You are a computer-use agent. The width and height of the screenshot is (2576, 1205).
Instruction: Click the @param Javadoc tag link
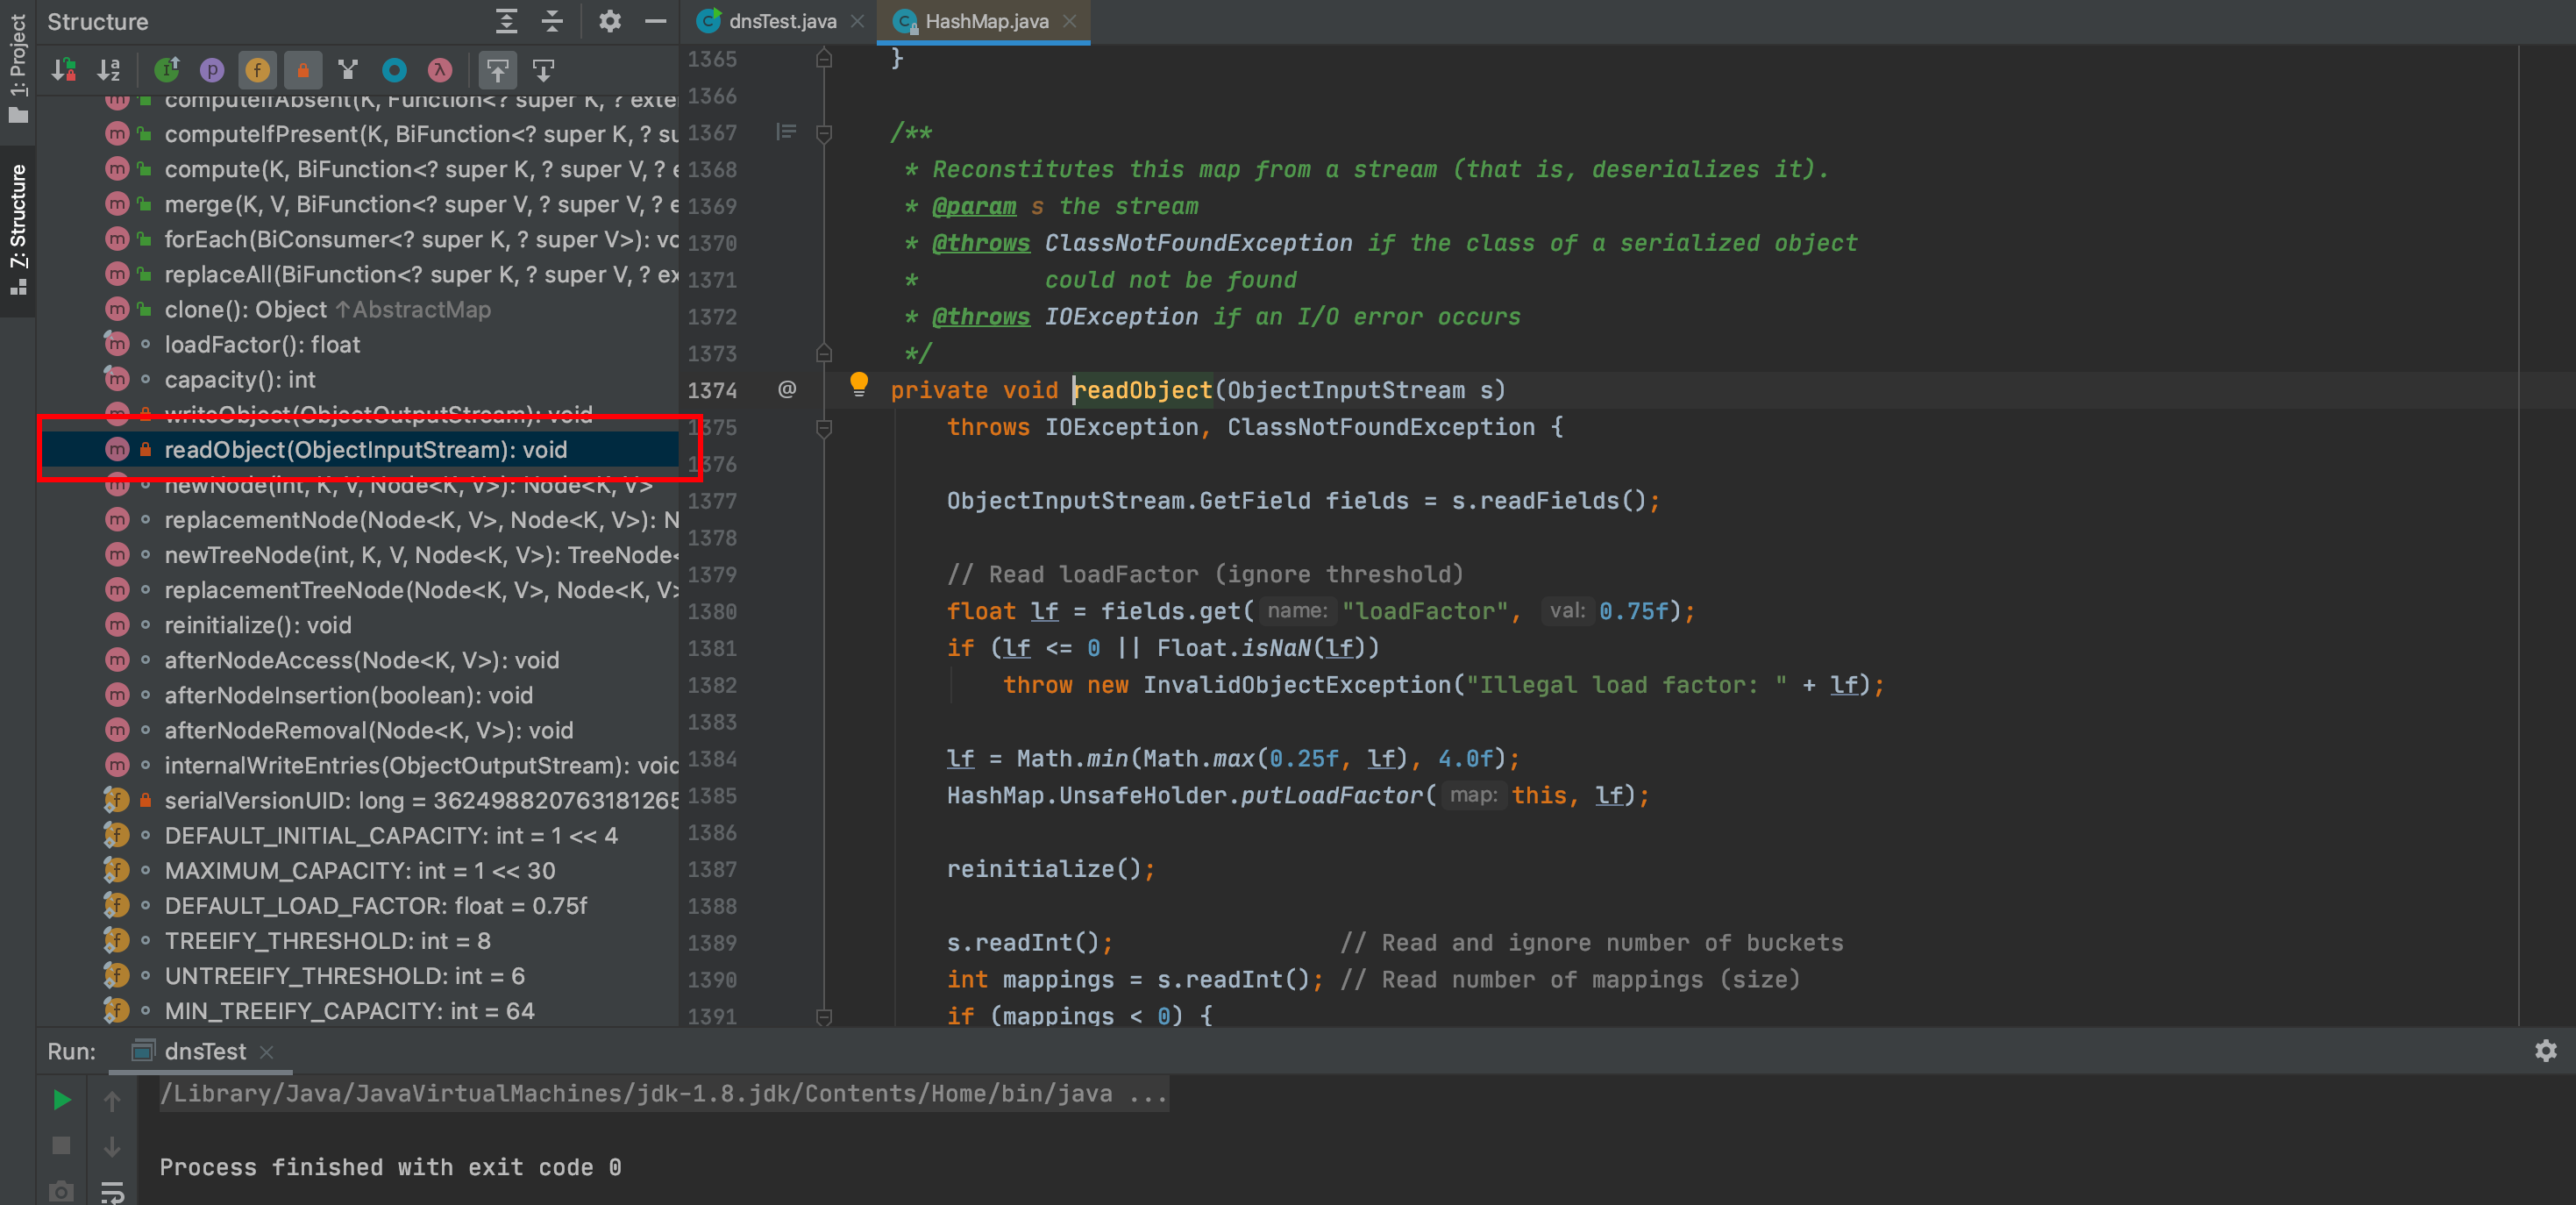tap(974, 206)
